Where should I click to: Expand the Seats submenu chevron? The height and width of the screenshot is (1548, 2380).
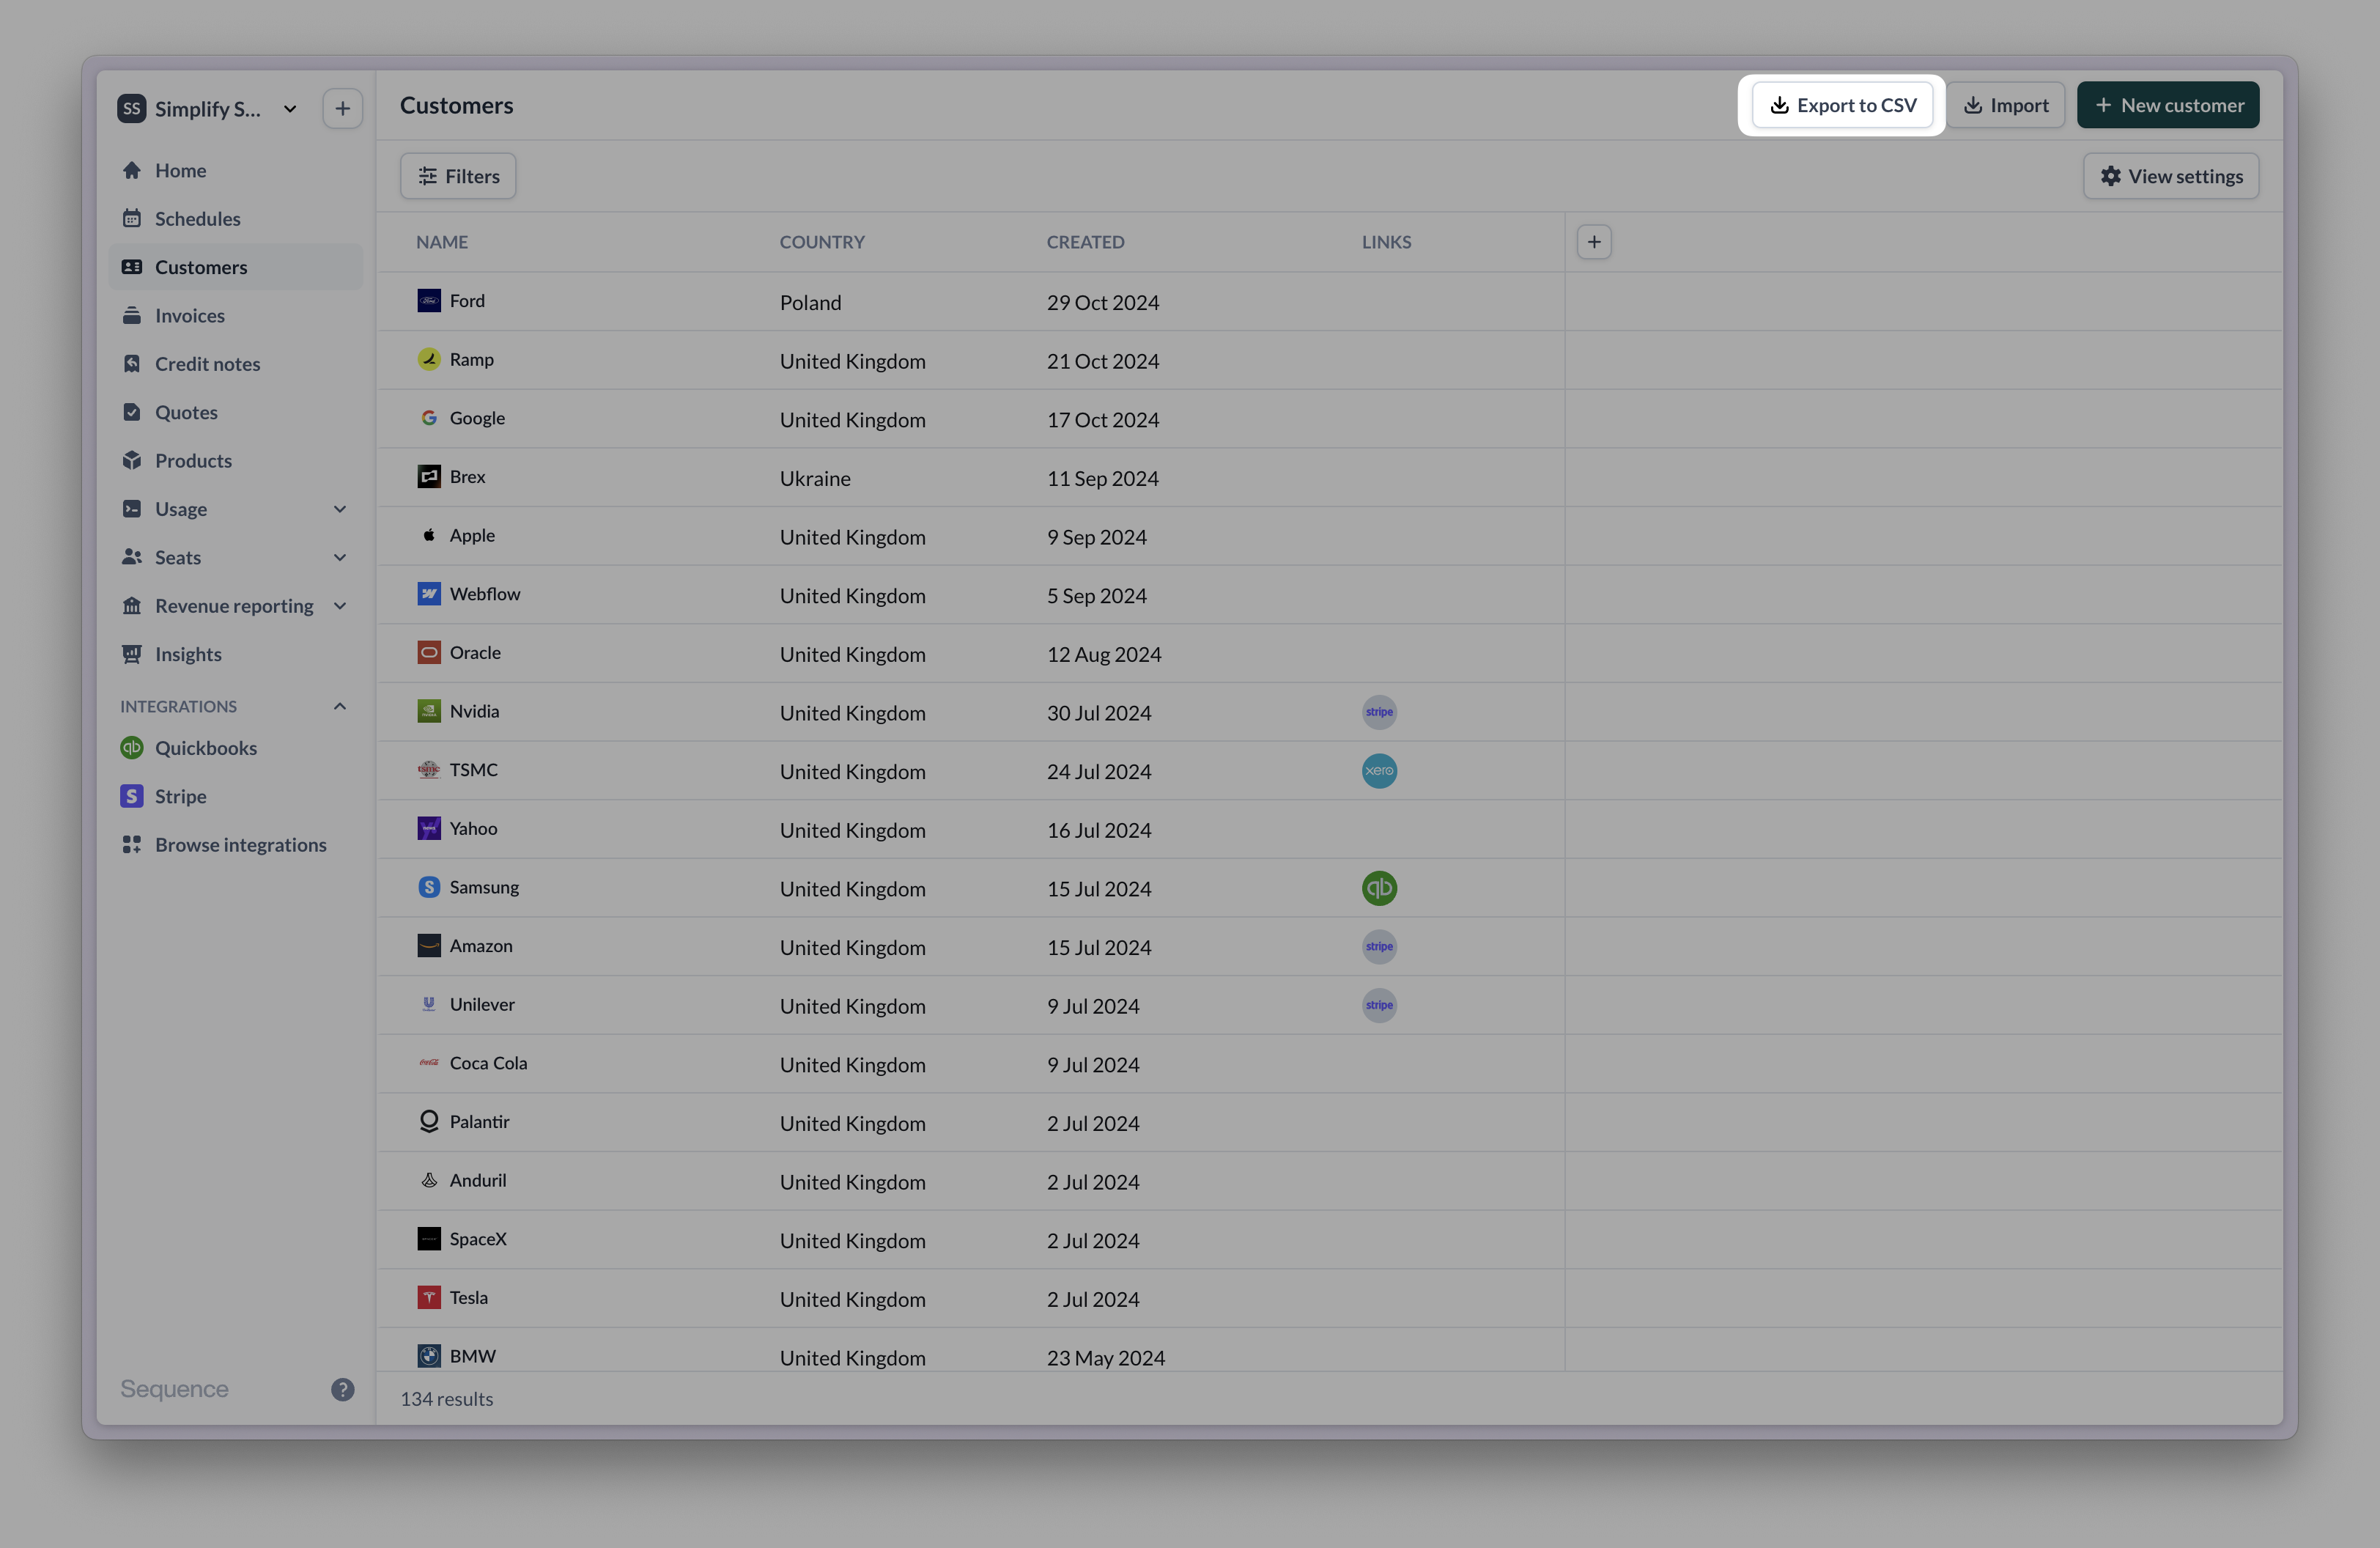tap(340, 557)
